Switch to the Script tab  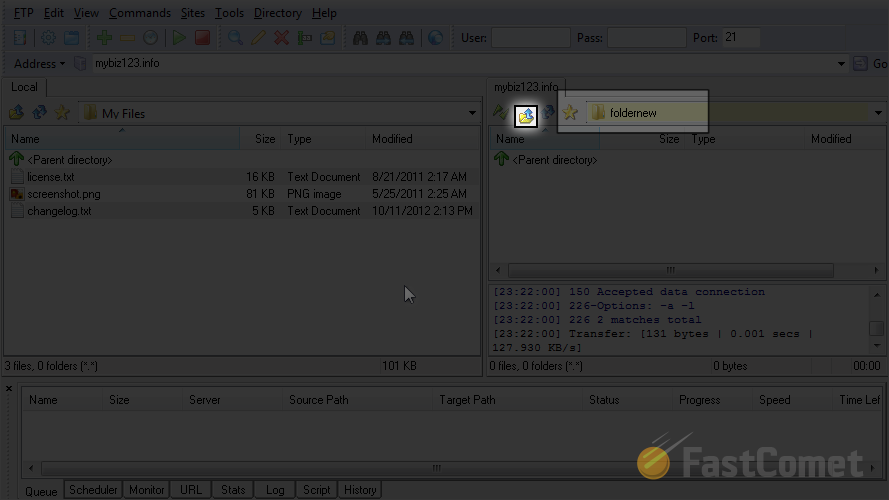tap(316, 490)
